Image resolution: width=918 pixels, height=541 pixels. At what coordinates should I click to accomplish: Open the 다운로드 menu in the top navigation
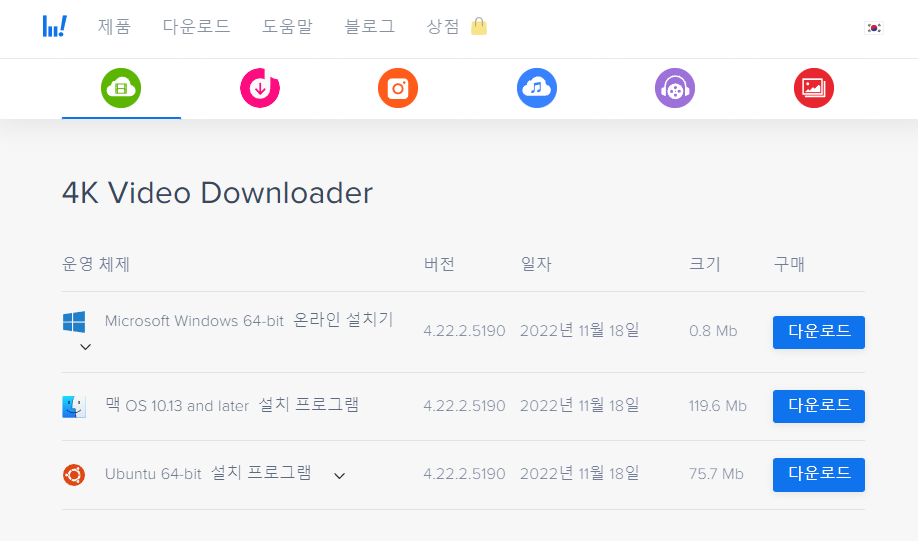point(196,26)
